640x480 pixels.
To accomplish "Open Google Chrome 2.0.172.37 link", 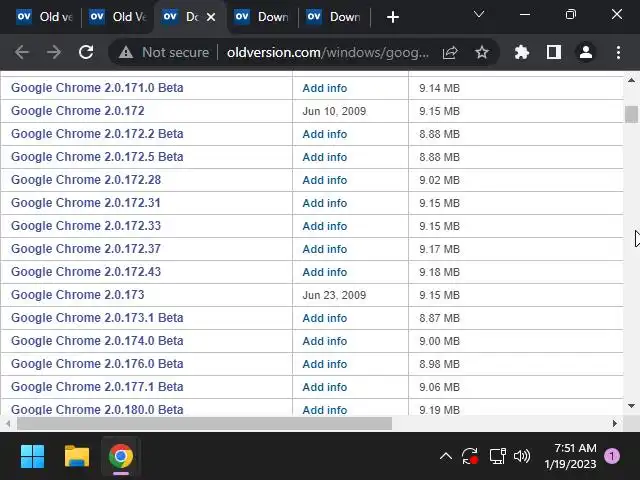I will (x=86, y=249).
